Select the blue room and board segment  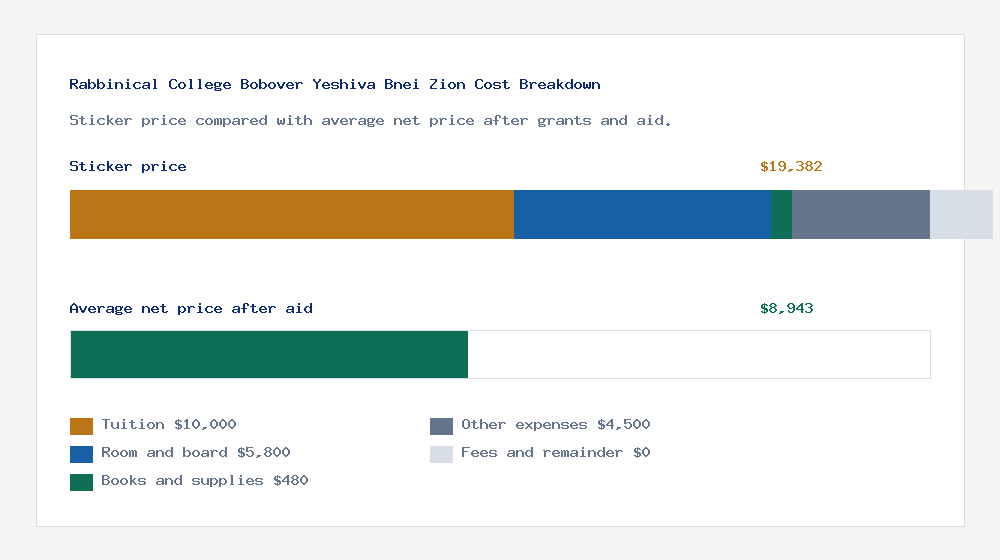click(x=642, y=214)
